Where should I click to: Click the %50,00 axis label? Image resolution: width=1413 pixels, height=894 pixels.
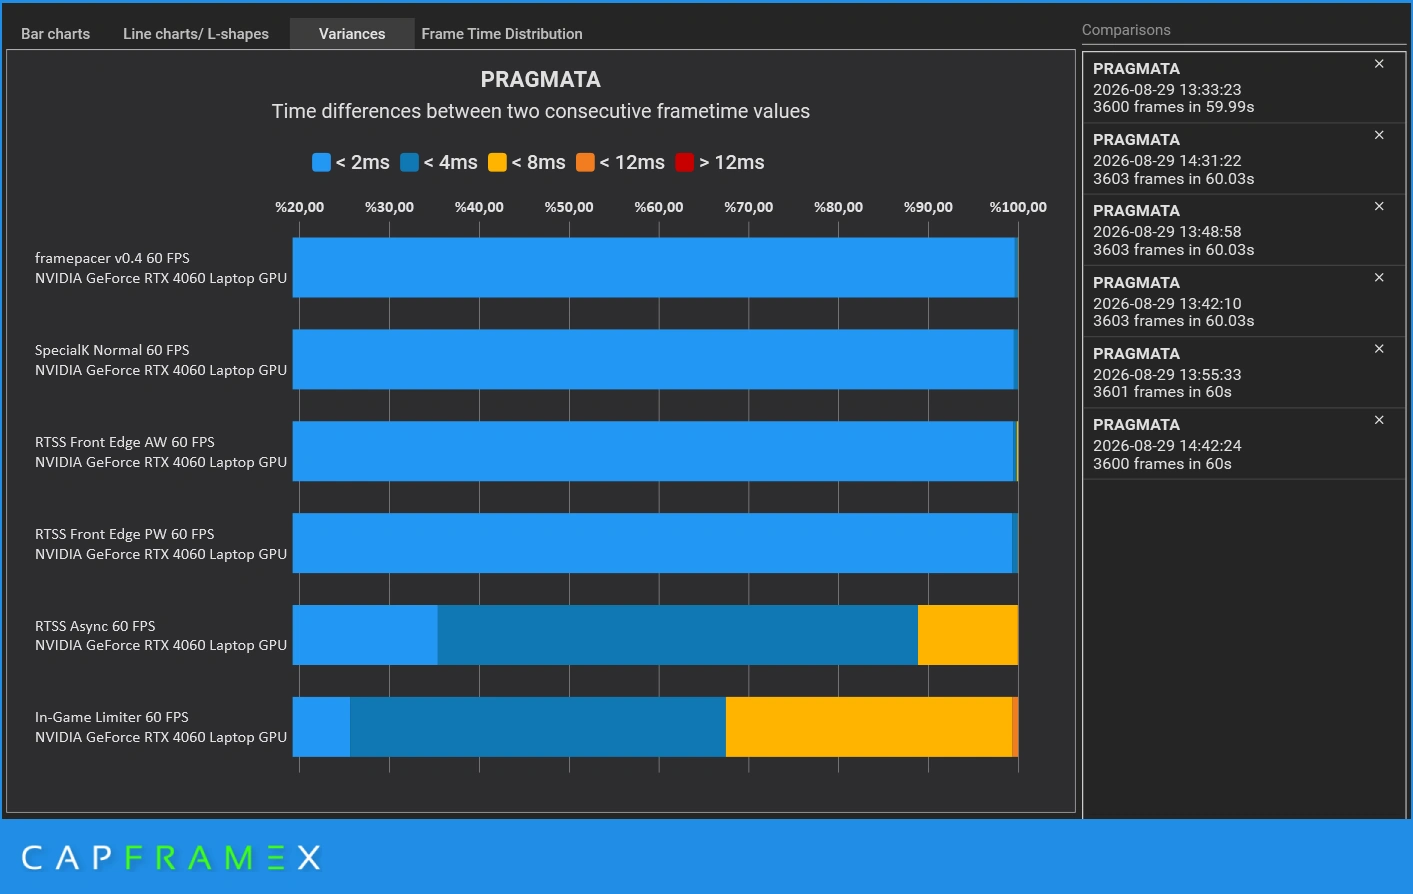(x=569, y=207)
